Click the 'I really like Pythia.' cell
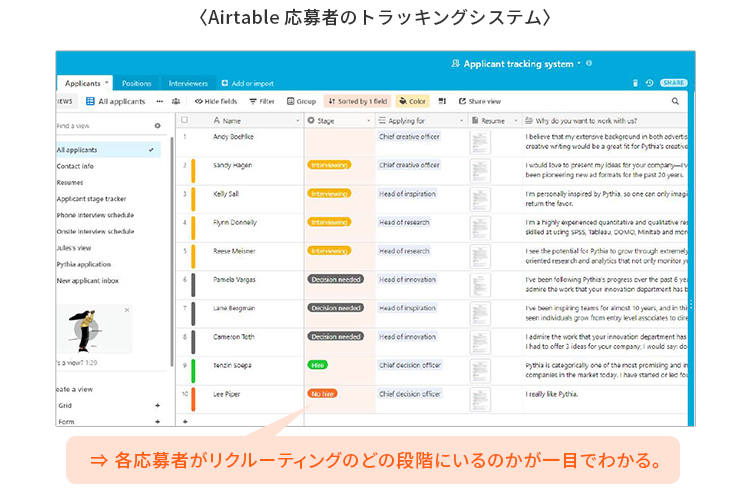The height and width of the screenshot is (500, 750). pyautogui.click(x=605, y=400)
